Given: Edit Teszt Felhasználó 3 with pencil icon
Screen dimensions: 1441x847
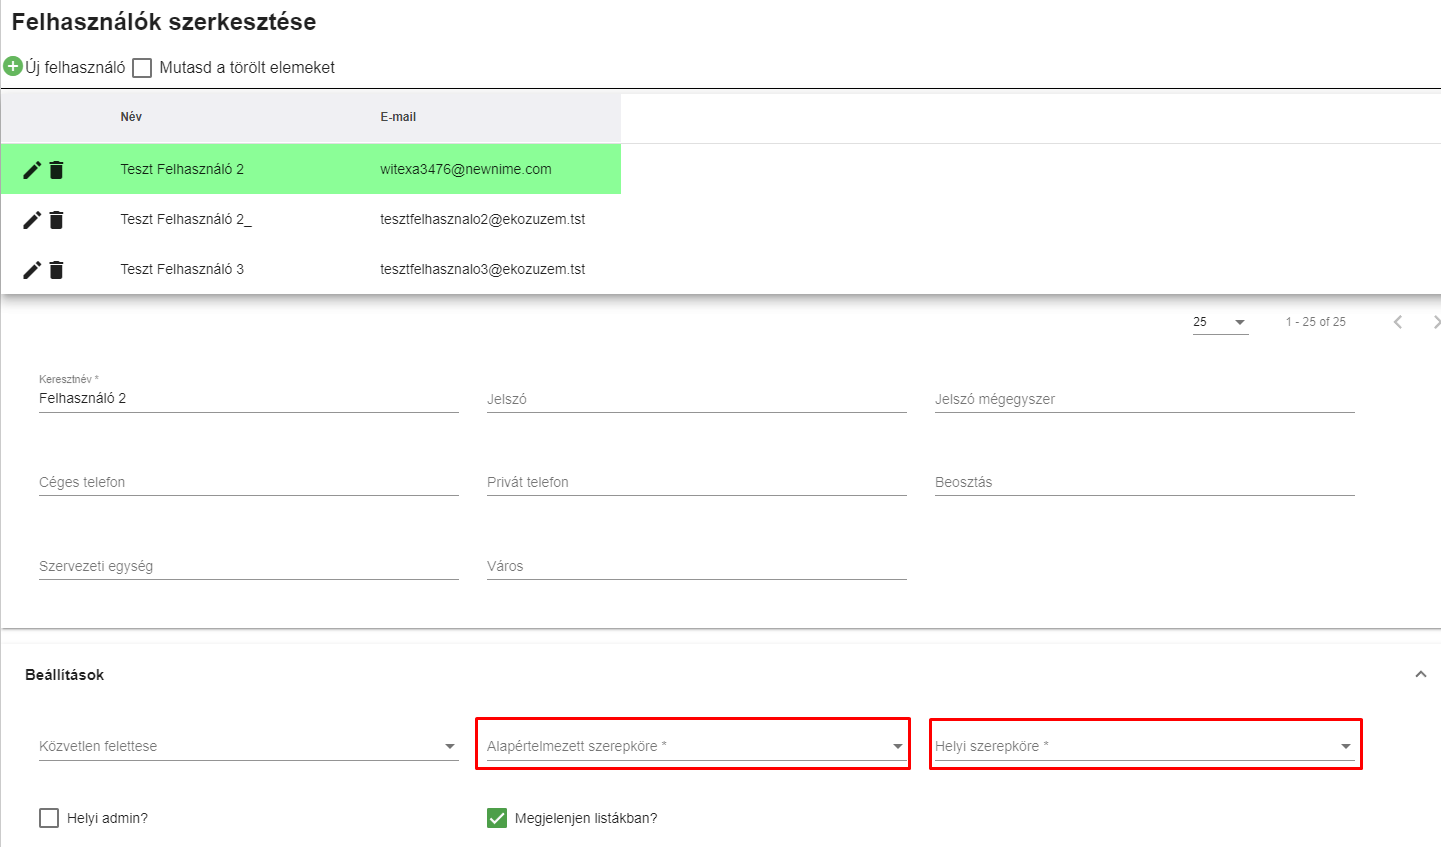Looking at the screenshot, I should pyautogui.click(x=32, y=270).
